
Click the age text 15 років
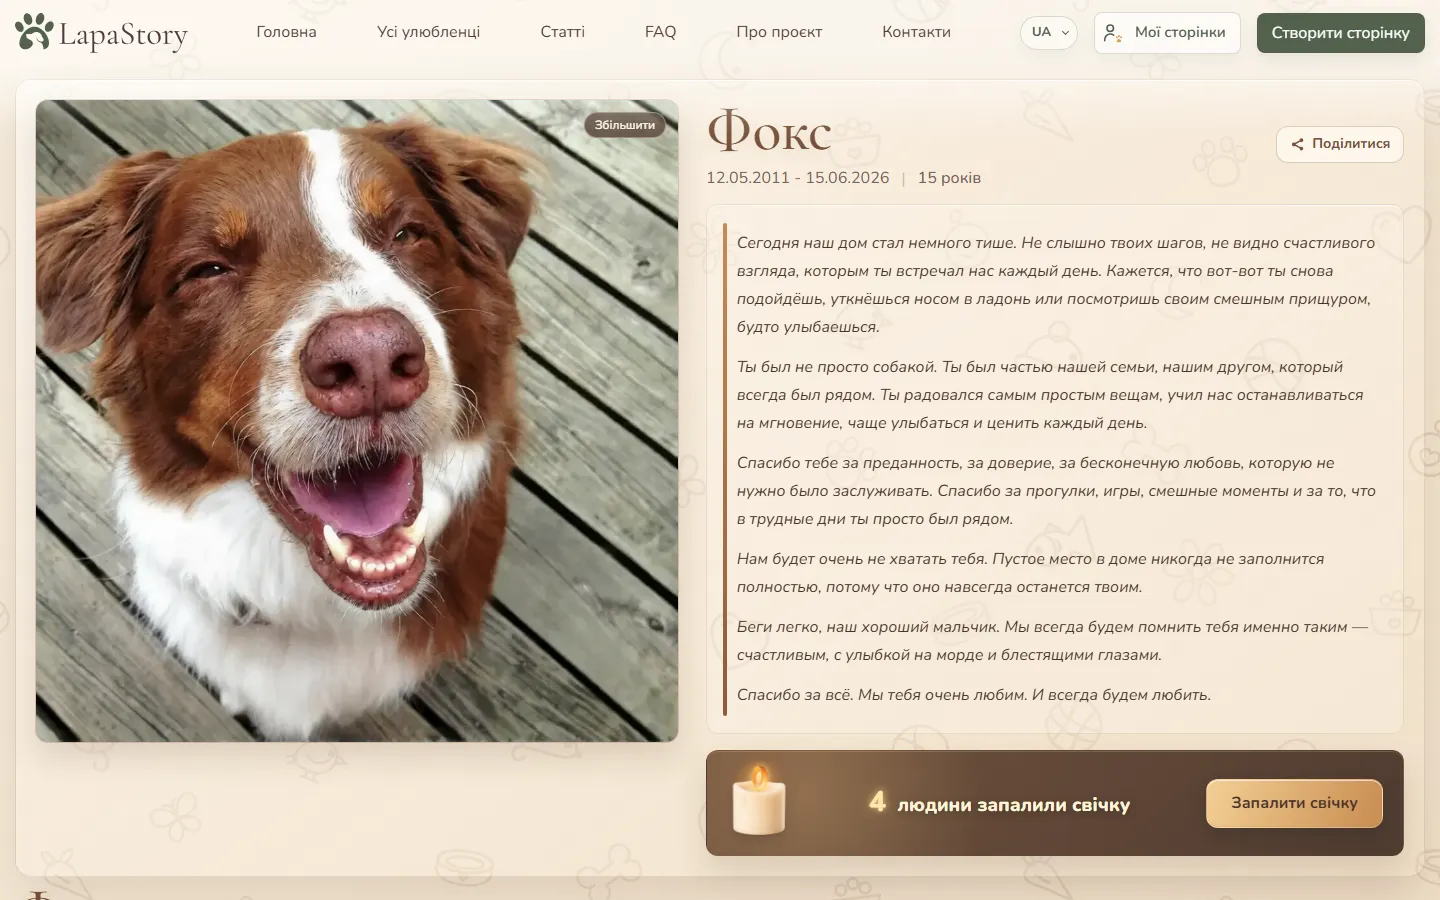pos(949,178)
